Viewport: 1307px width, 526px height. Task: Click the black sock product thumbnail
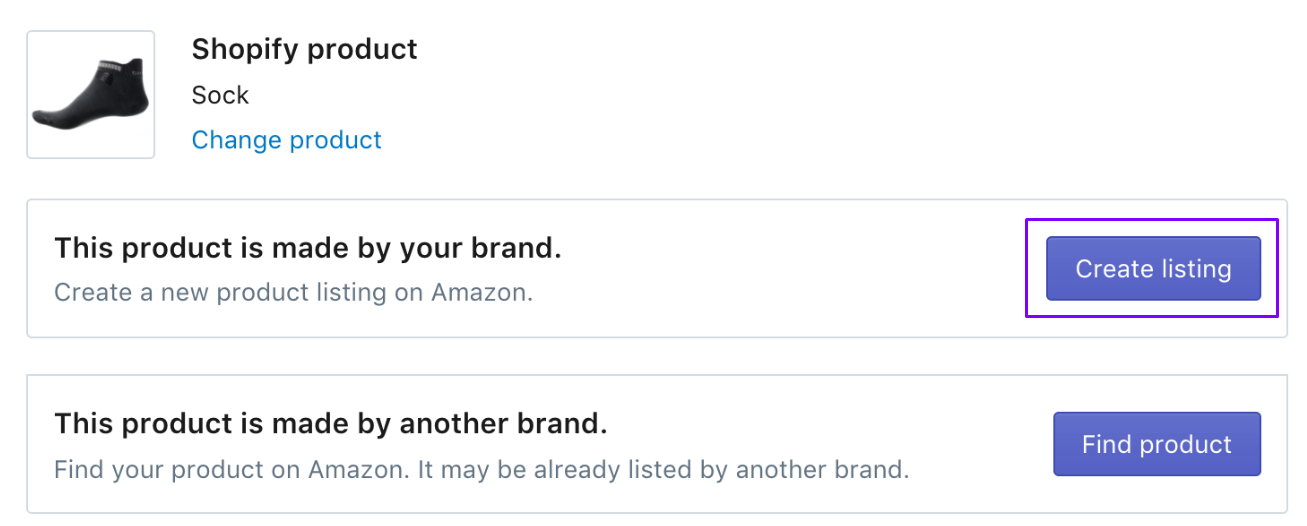(x=90, y=96)
